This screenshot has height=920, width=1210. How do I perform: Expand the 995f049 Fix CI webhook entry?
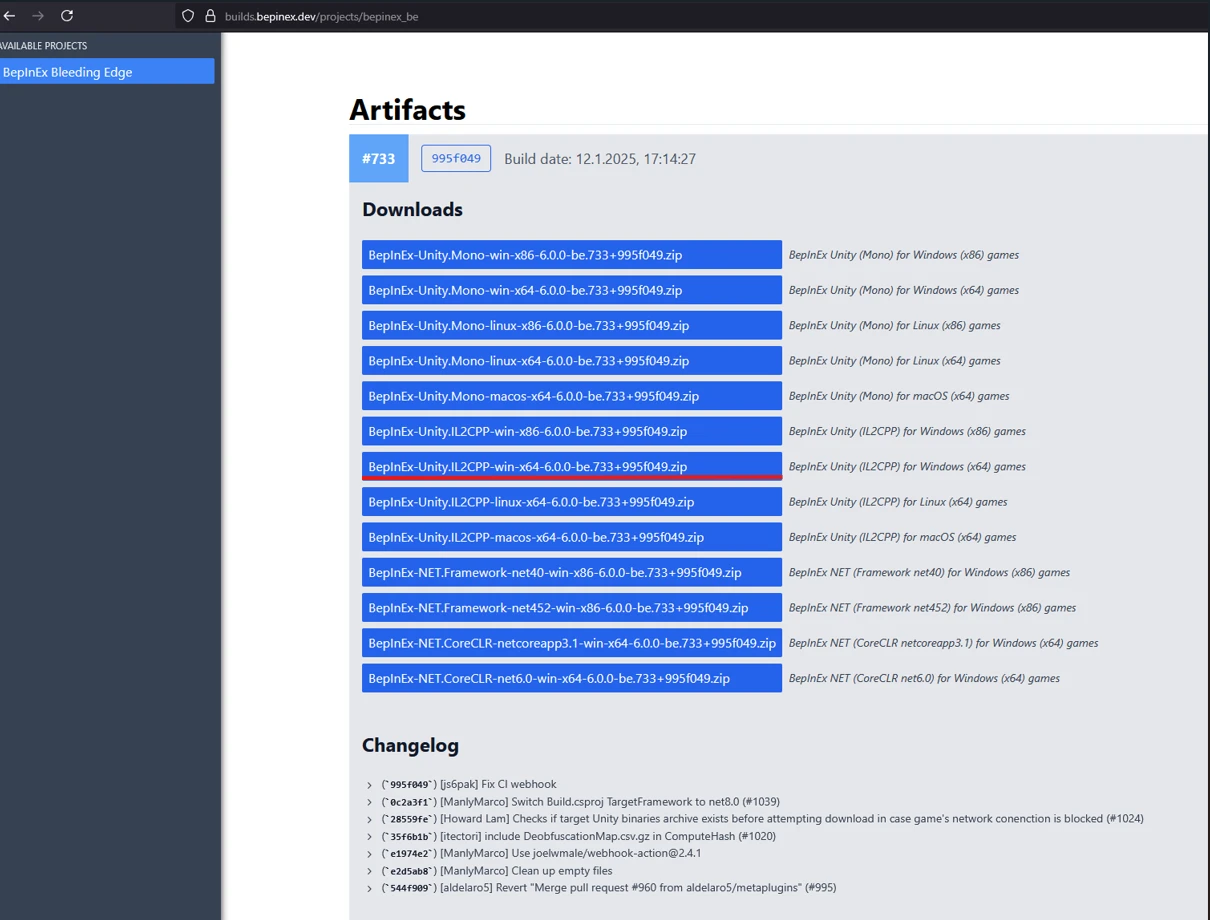pos(369,785)
